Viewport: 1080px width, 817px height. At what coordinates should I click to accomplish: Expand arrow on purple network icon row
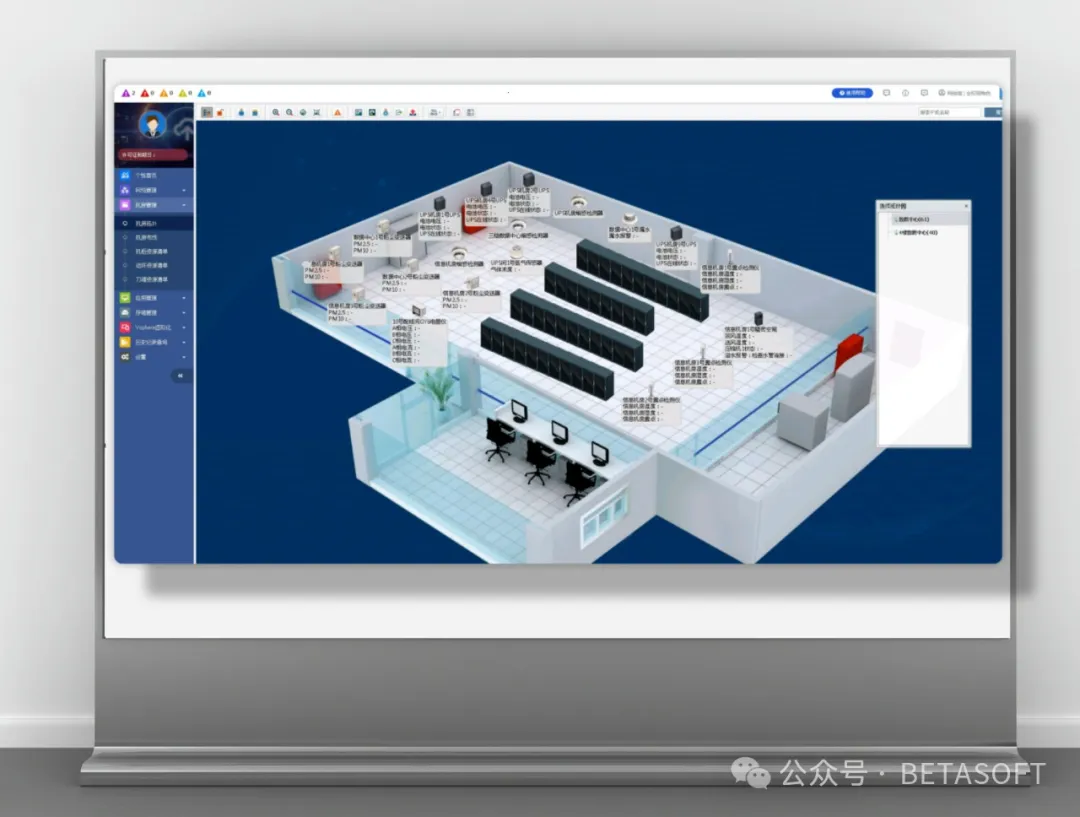coord(184,191)
